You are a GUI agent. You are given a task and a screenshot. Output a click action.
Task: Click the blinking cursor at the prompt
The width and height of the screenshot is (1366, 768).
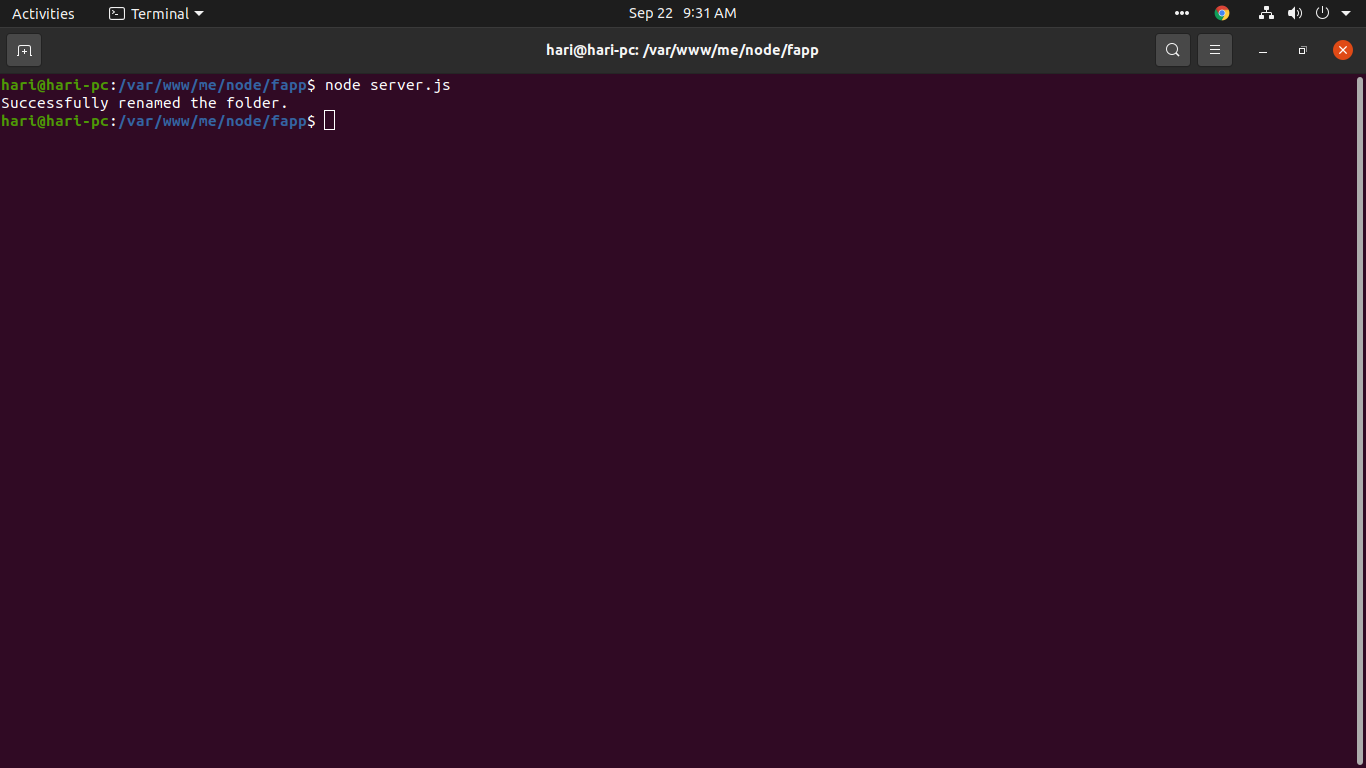click(329, 120)
